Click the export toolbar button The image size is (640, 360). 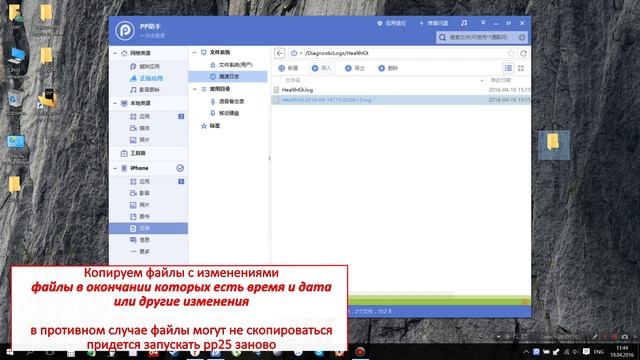pos(355,68)
